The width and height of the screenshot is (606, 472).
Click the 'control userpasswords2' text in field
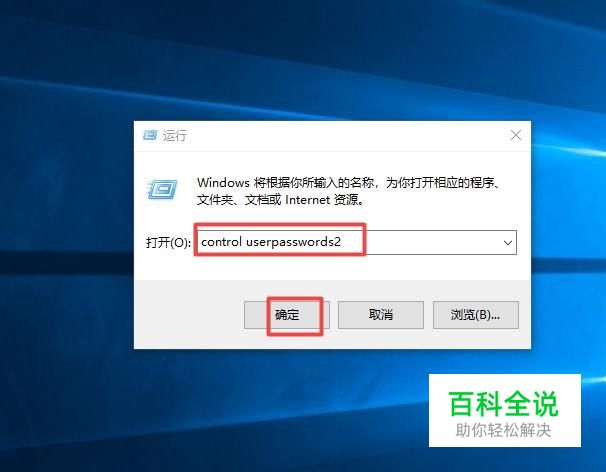(x=271, y=242)
